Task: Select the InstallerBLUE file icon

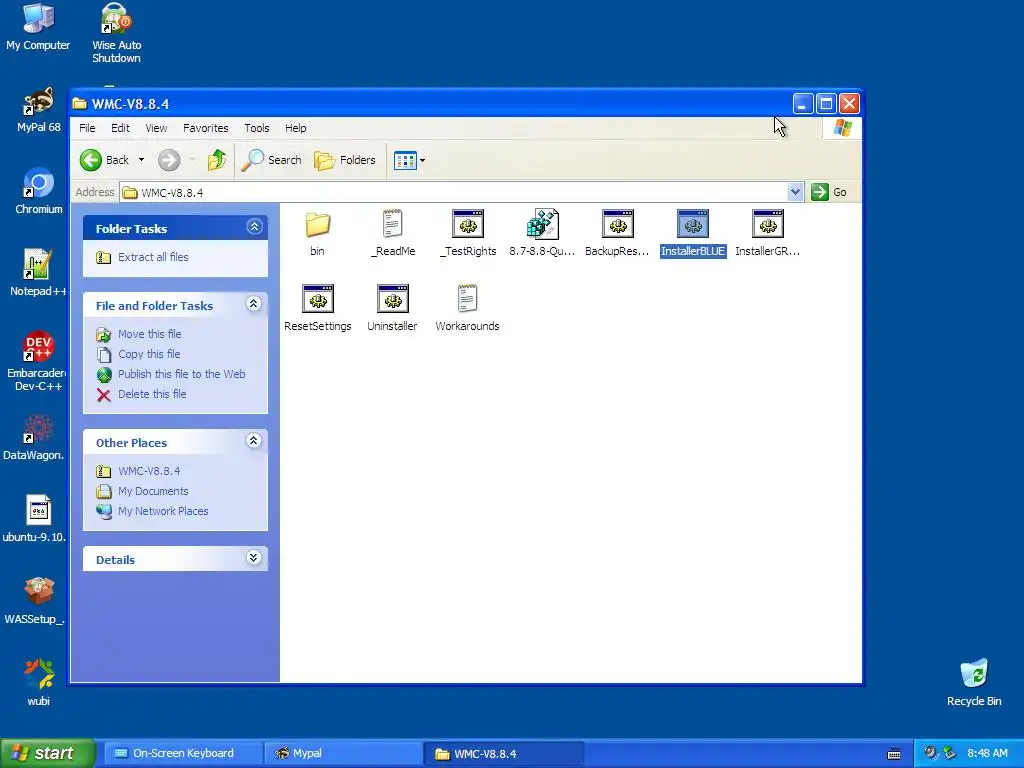Action: 693,225
